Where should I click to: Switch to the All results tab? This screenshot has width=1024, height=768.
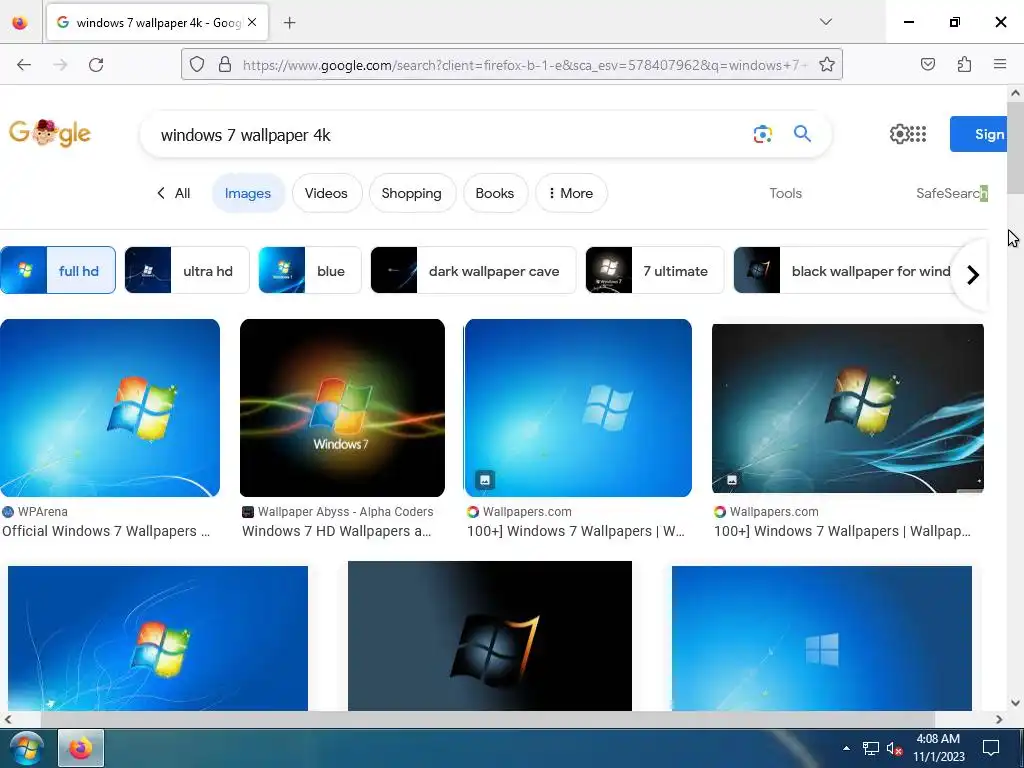pos(174,193)
